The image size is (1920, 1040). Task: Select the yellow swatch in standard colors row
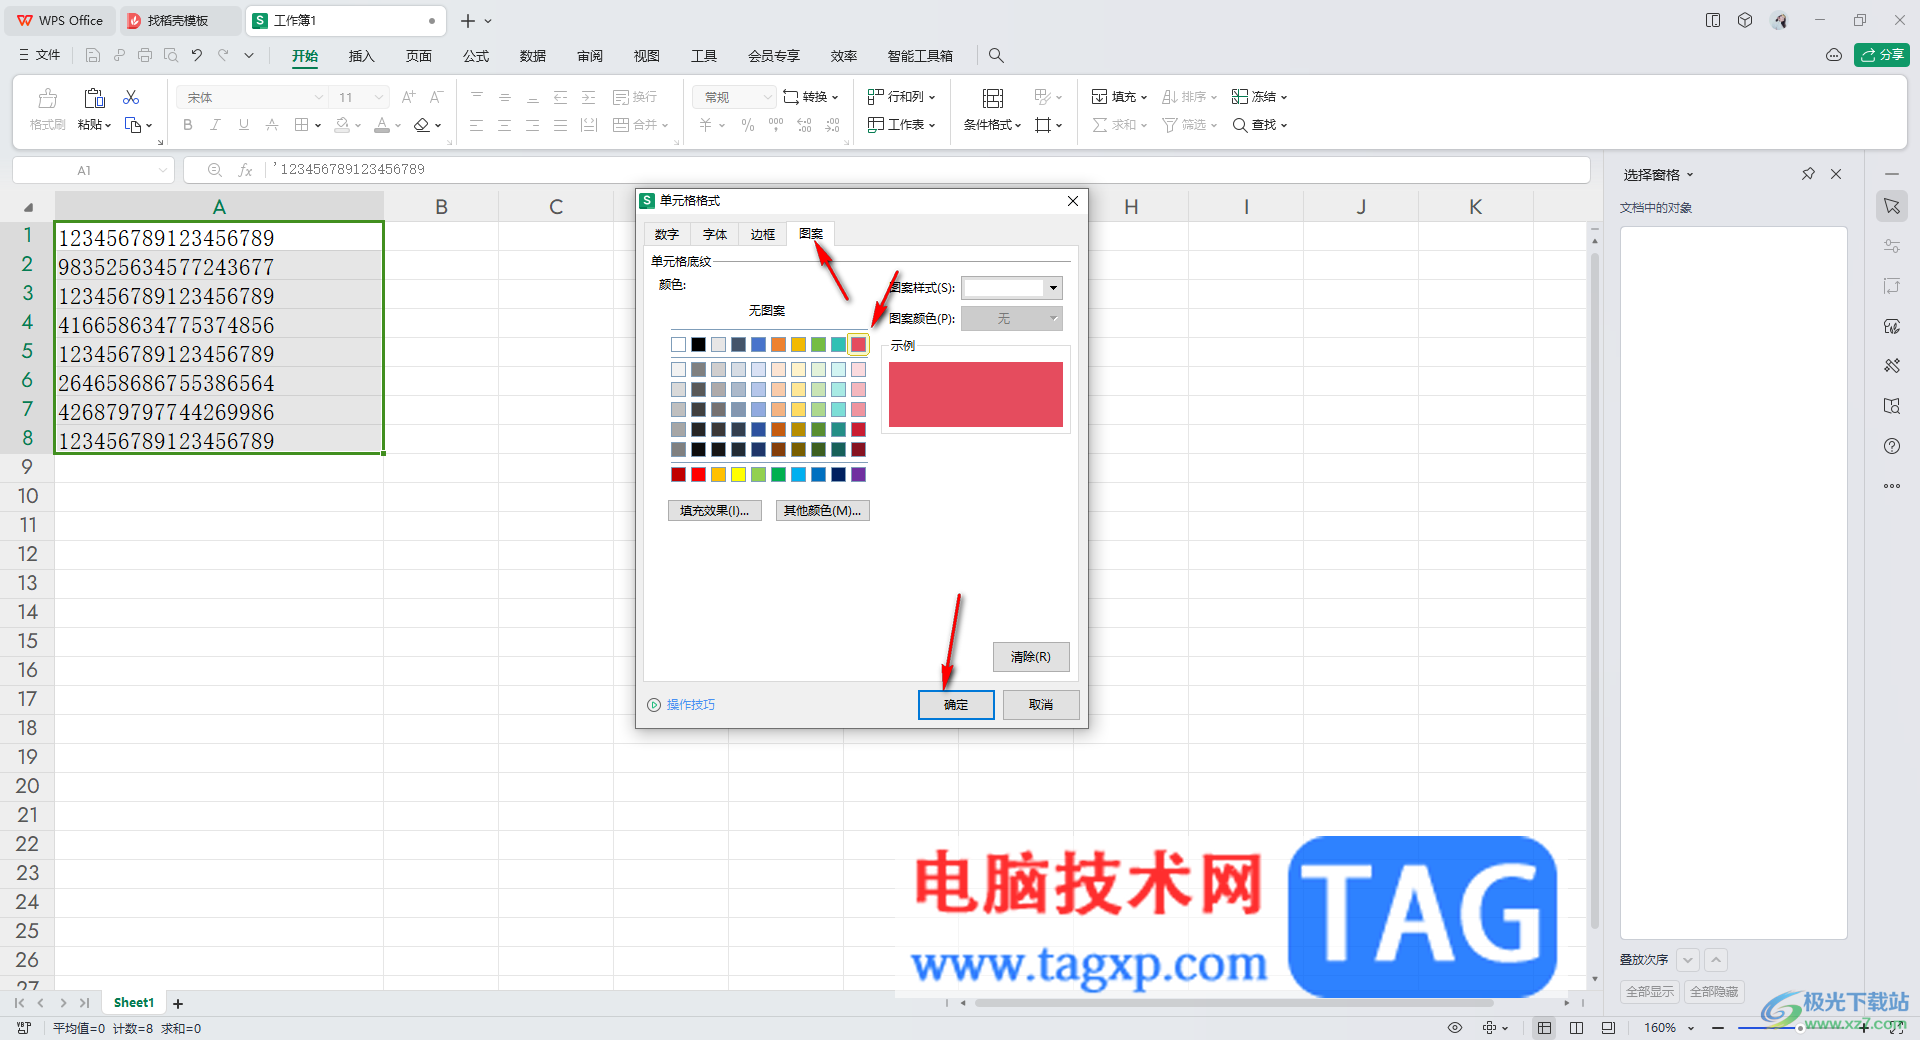[x=738, y=475]
